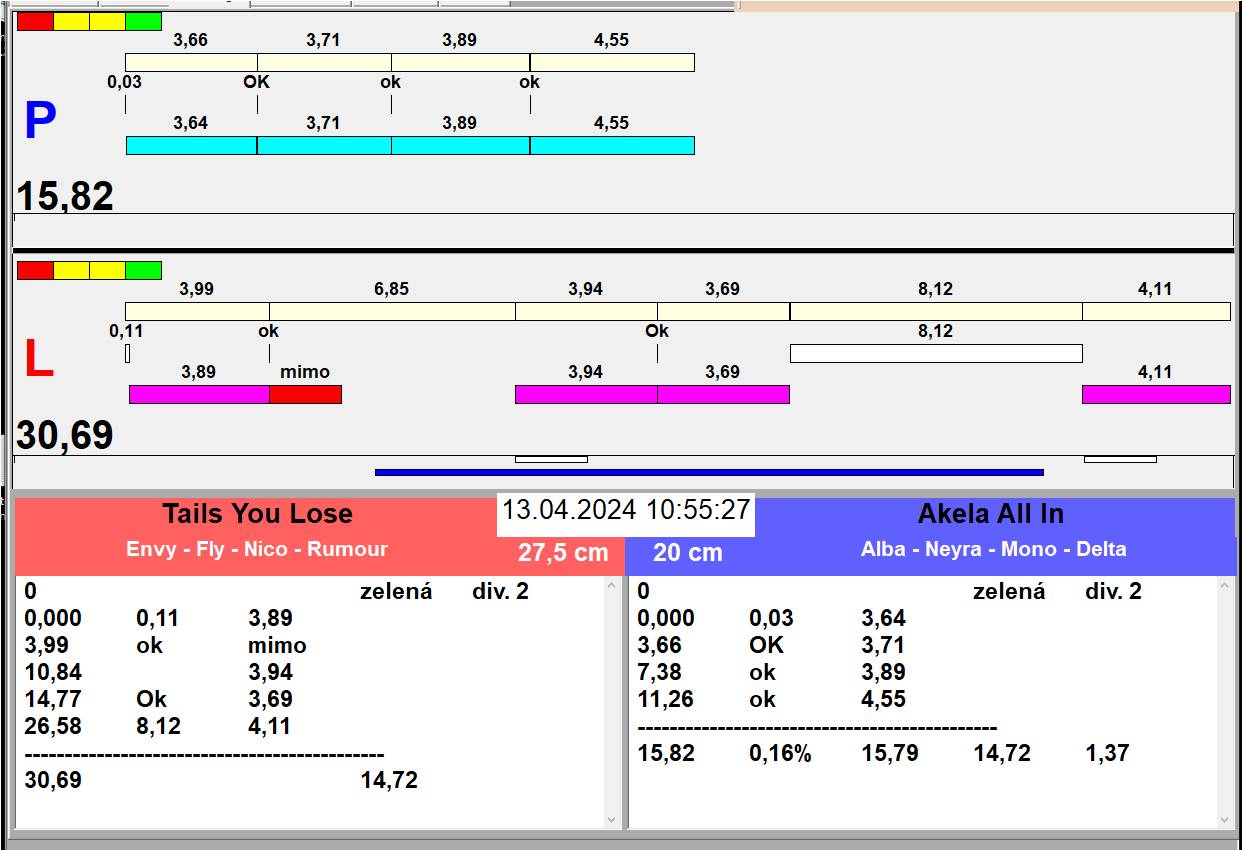Click the date and time field 13.04.2024
This screenshot has height=850, width=1242.
(625, 510)
